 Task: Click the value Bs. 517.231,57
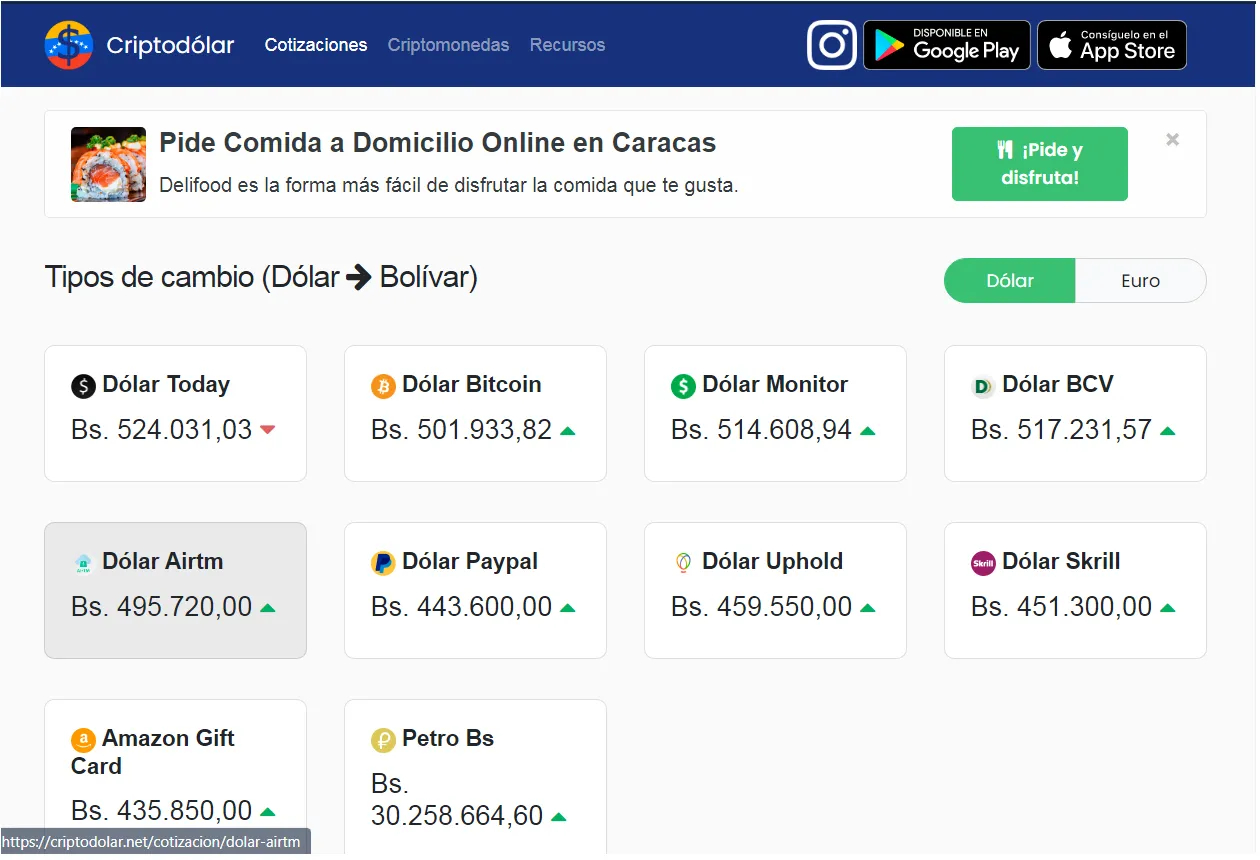click(x=1062, y=430)
